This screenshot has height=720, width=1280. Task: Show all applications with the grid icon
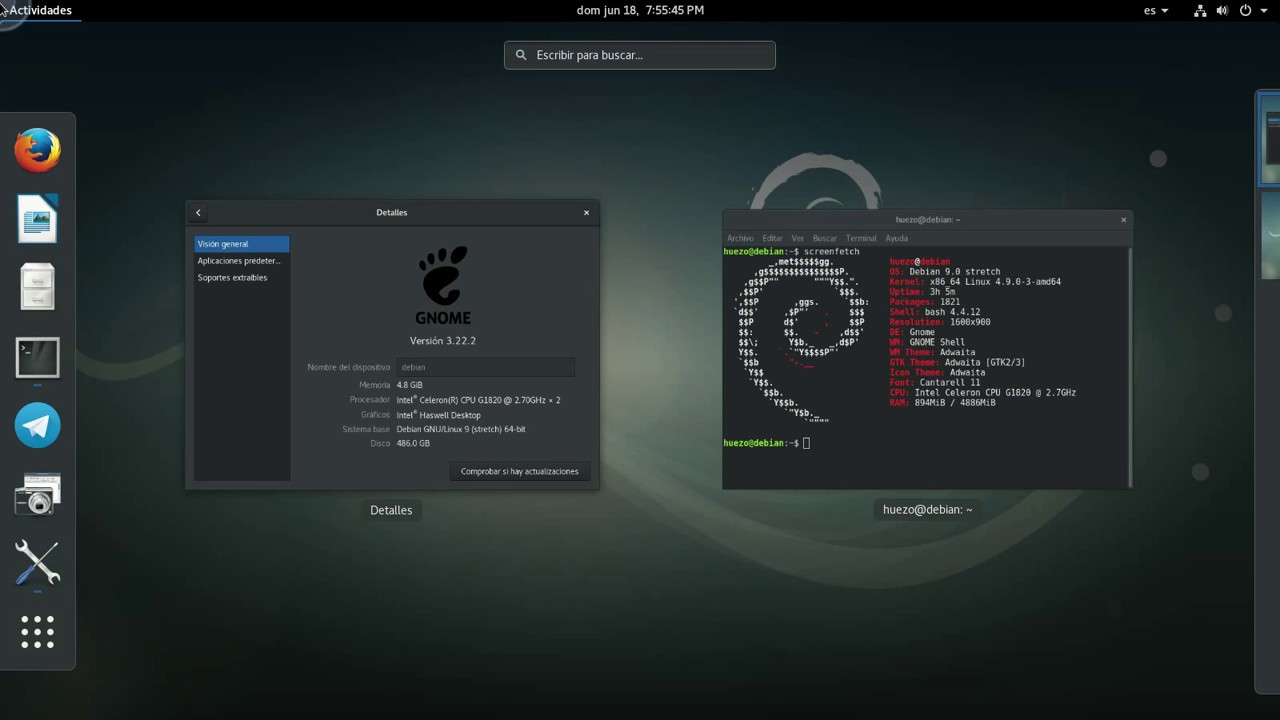tap(37, 630)
